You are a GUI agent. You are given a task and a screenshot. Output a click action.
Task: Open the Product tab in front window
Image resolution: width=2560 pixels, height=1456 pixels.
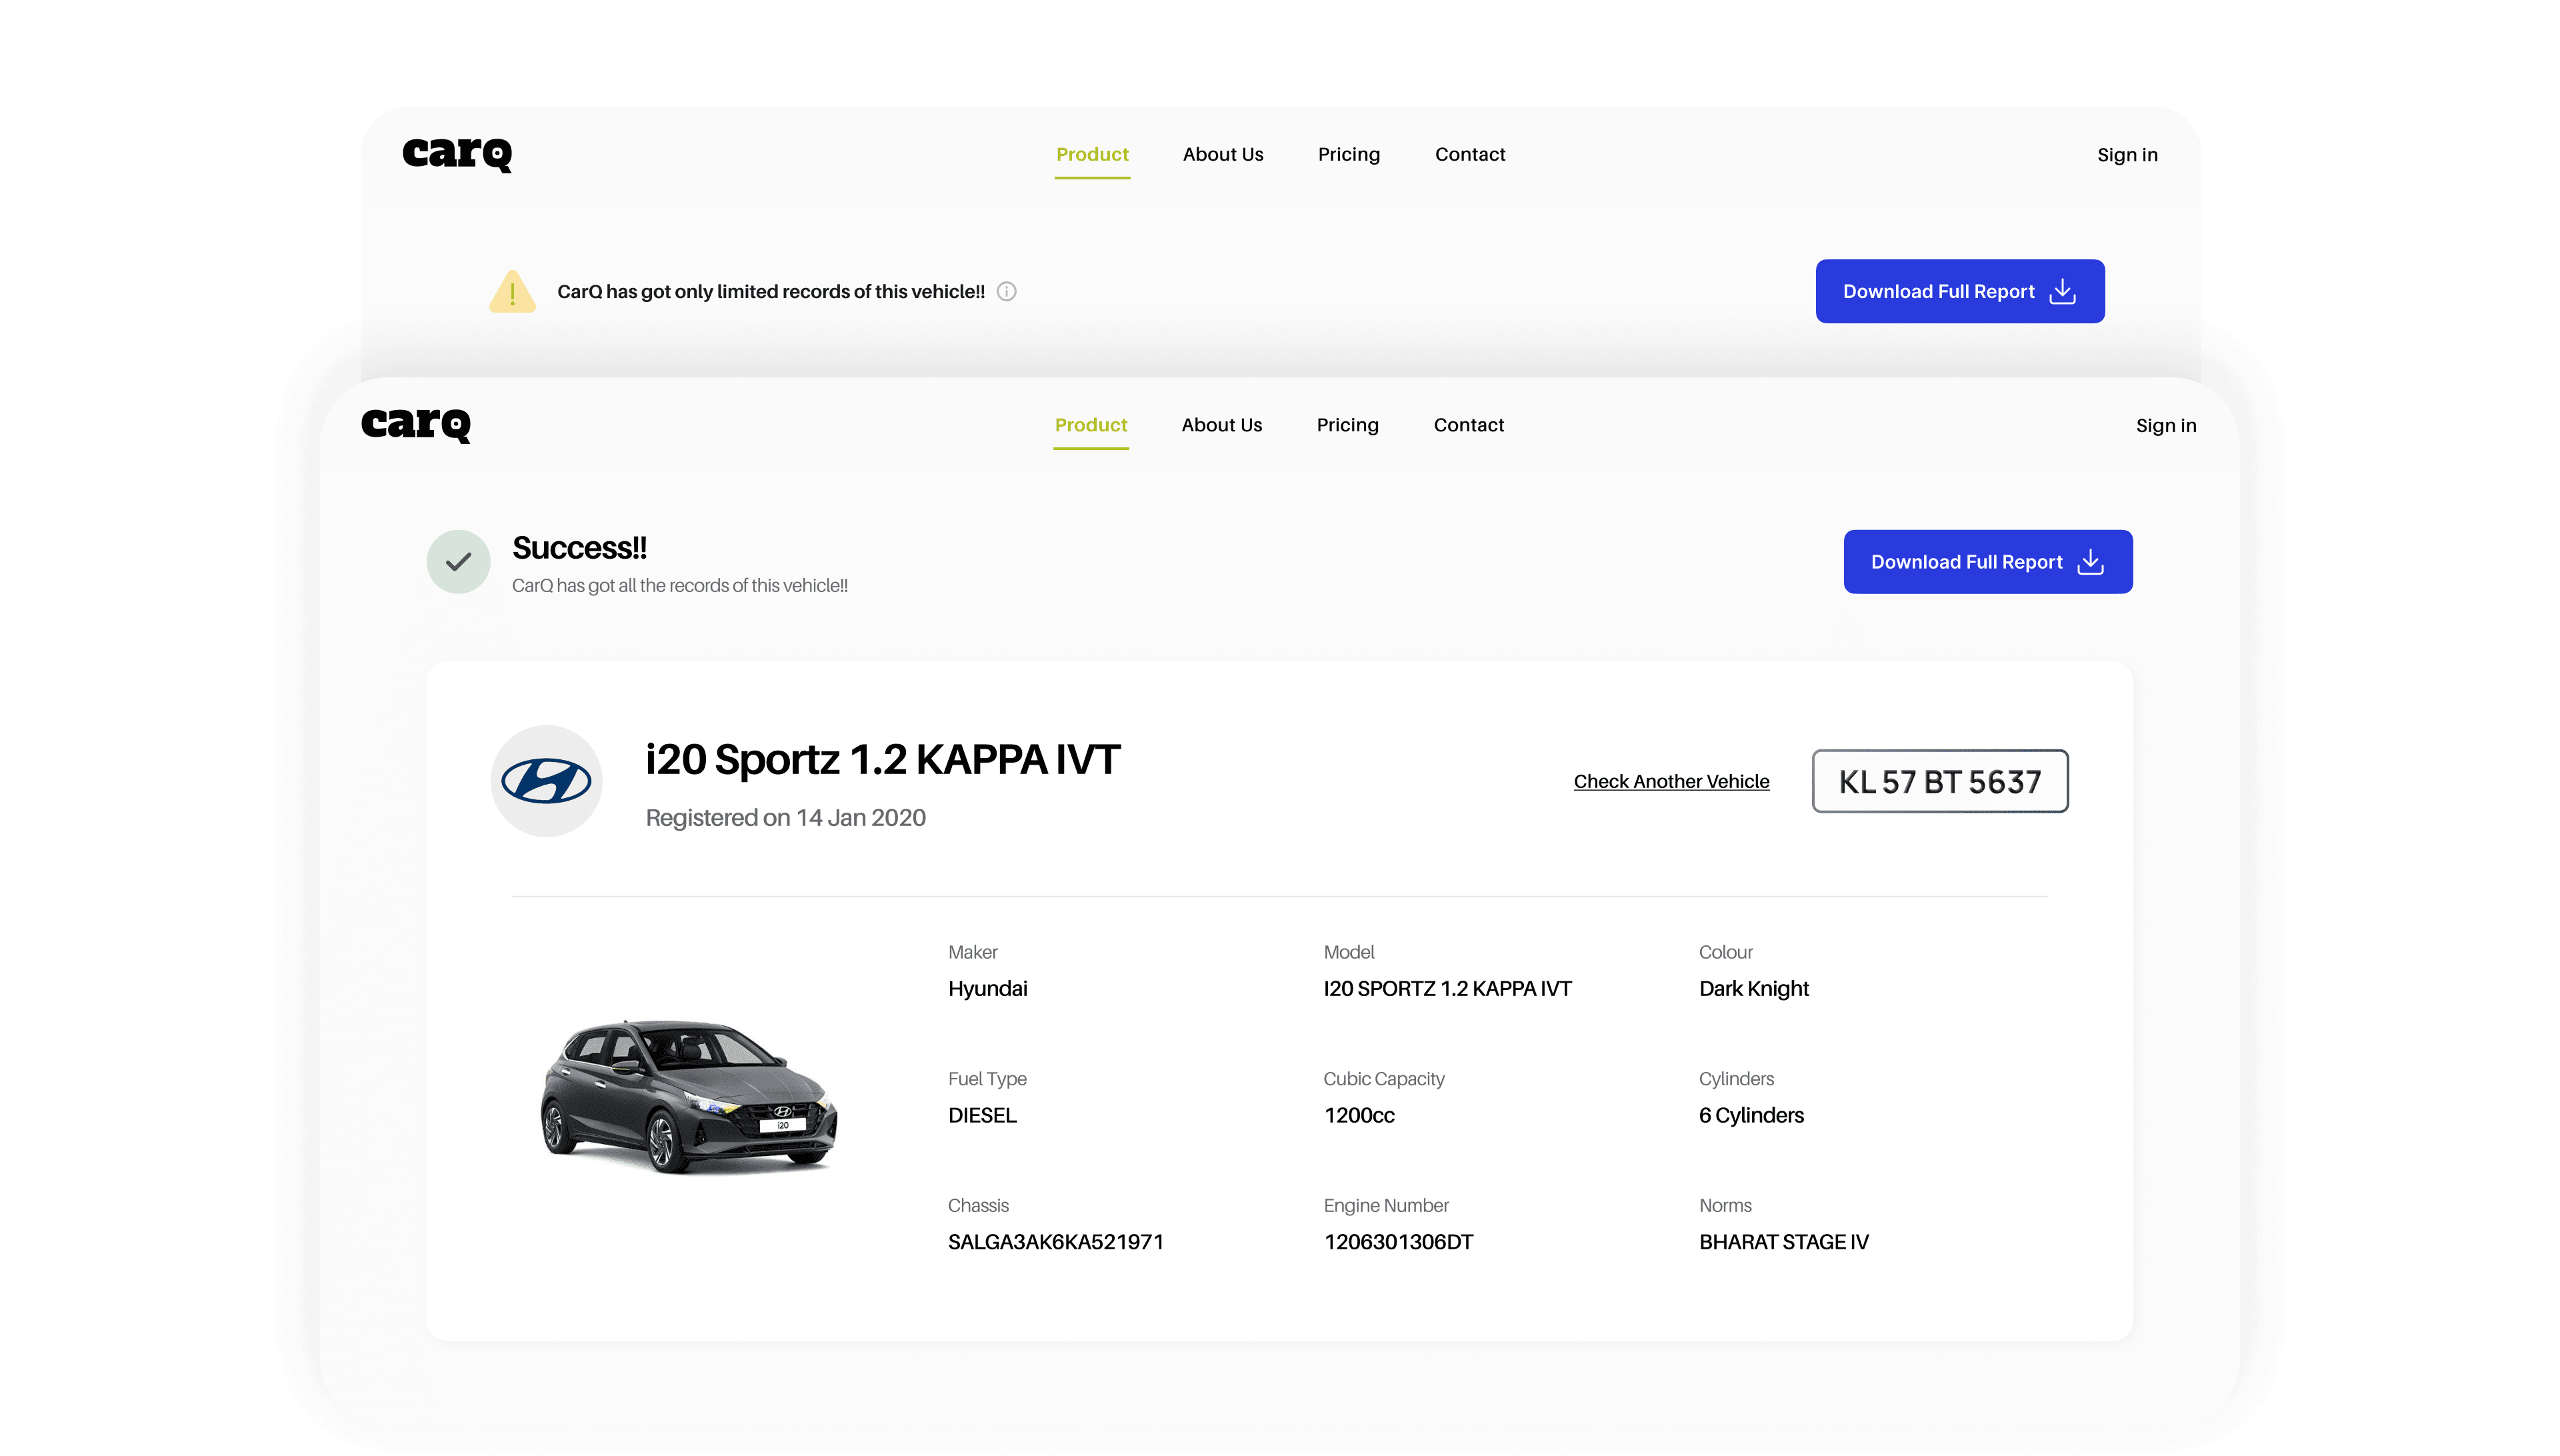1091,425
